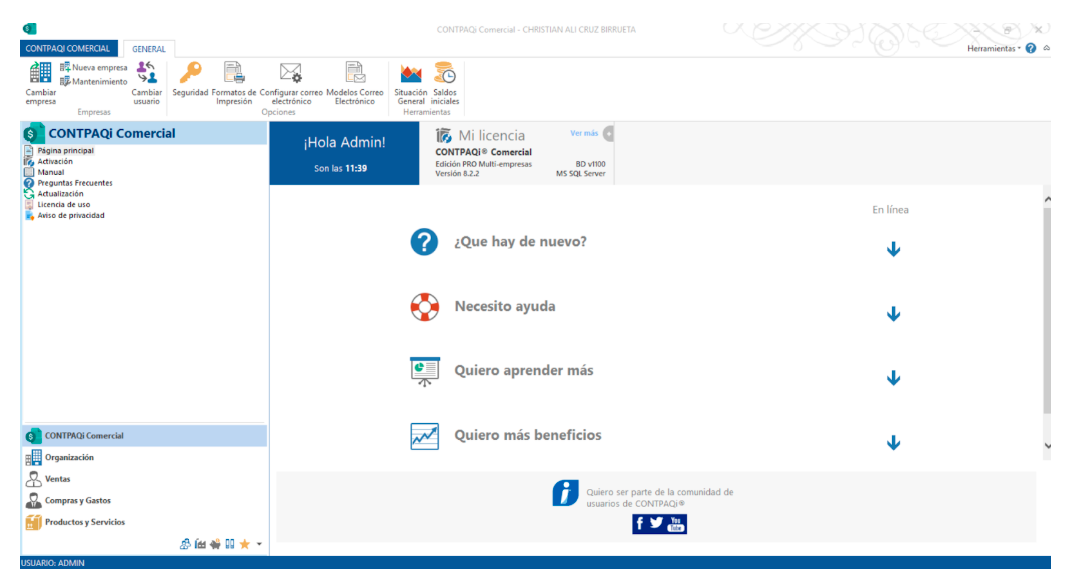Open the CONTPAQi Facebook page icon
This screenshot has height=578, width=1073.
pyautogui.click(x=640, y=524)
